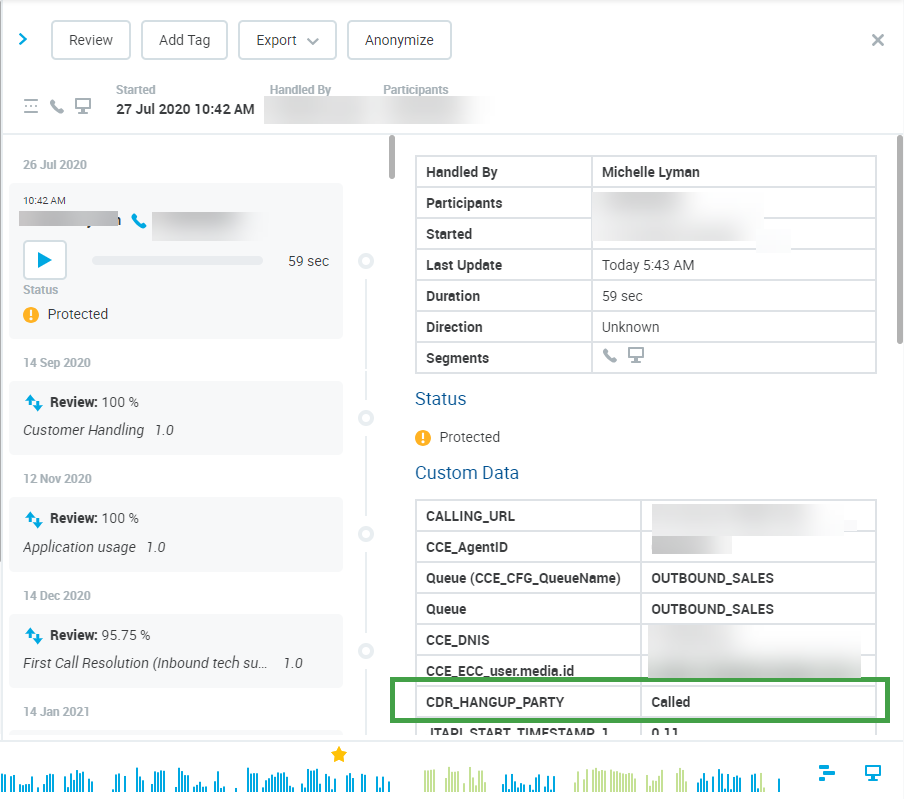Viewport: 904px width, 799px height.
Task: Click the Review button
Action: [90, 40]
